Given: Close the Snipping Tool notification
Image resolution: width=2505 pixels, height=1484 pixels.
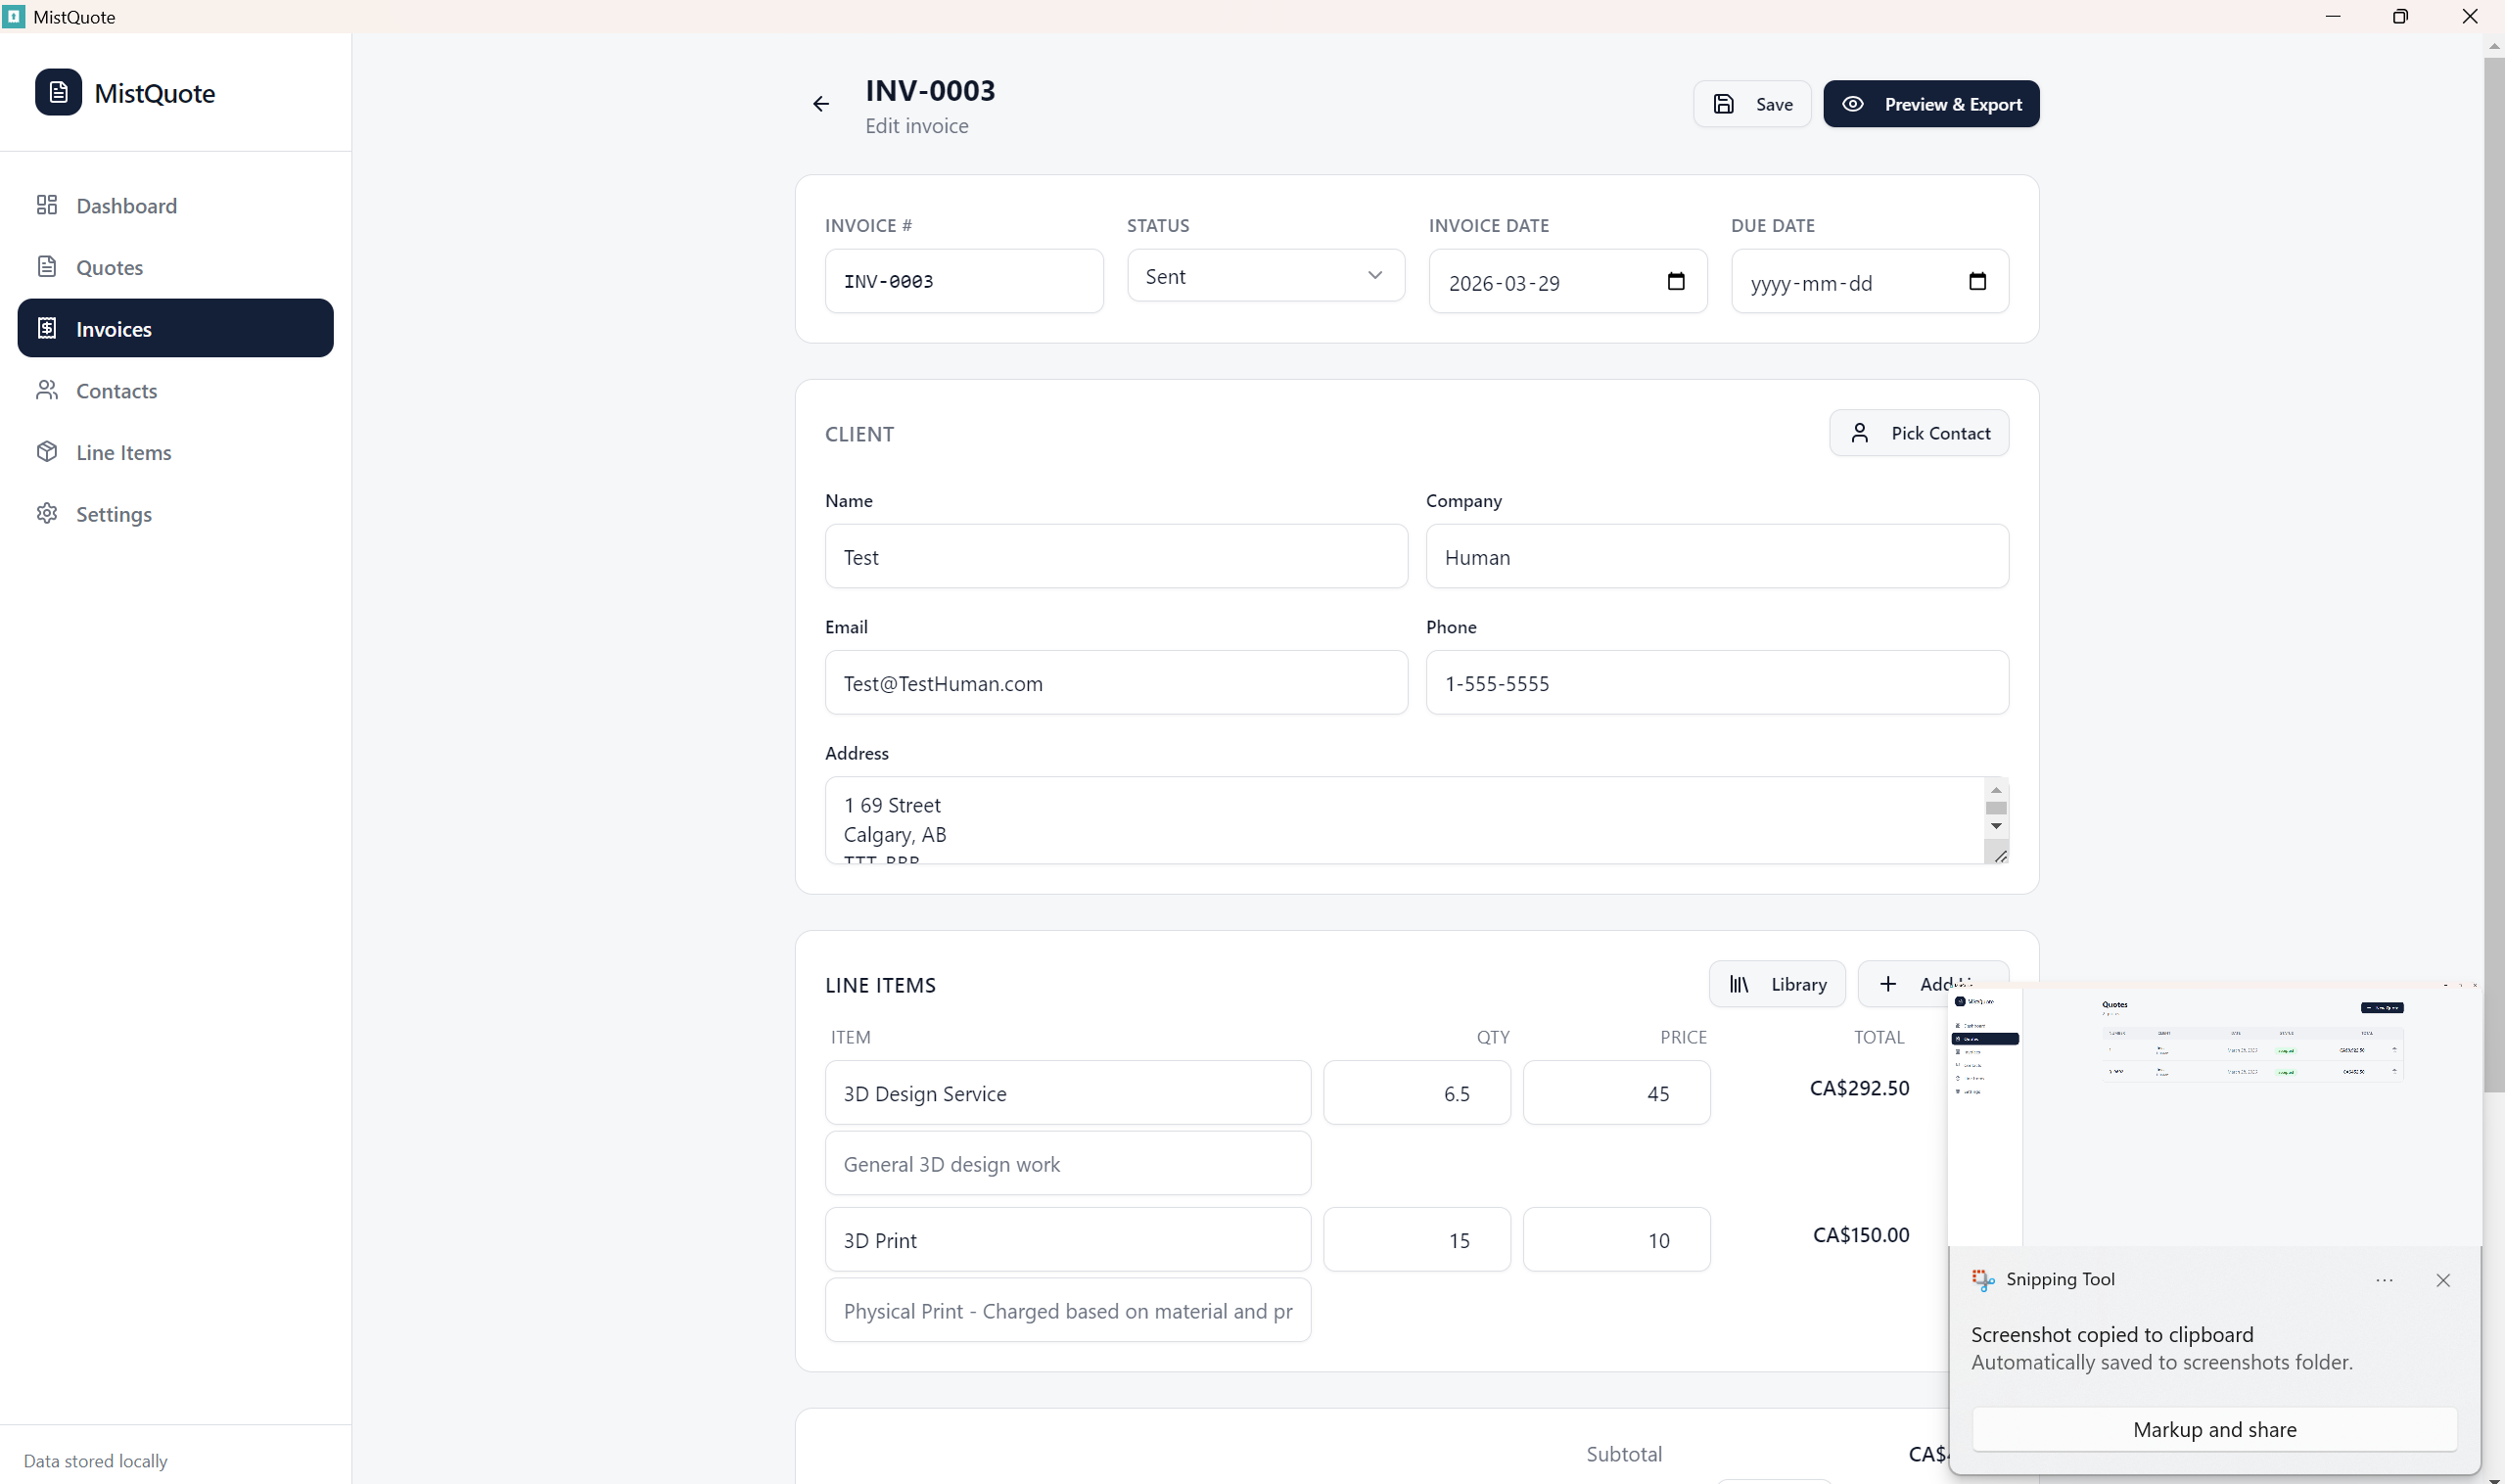Looking at the screenshot, I should tap(2443, 1280).
